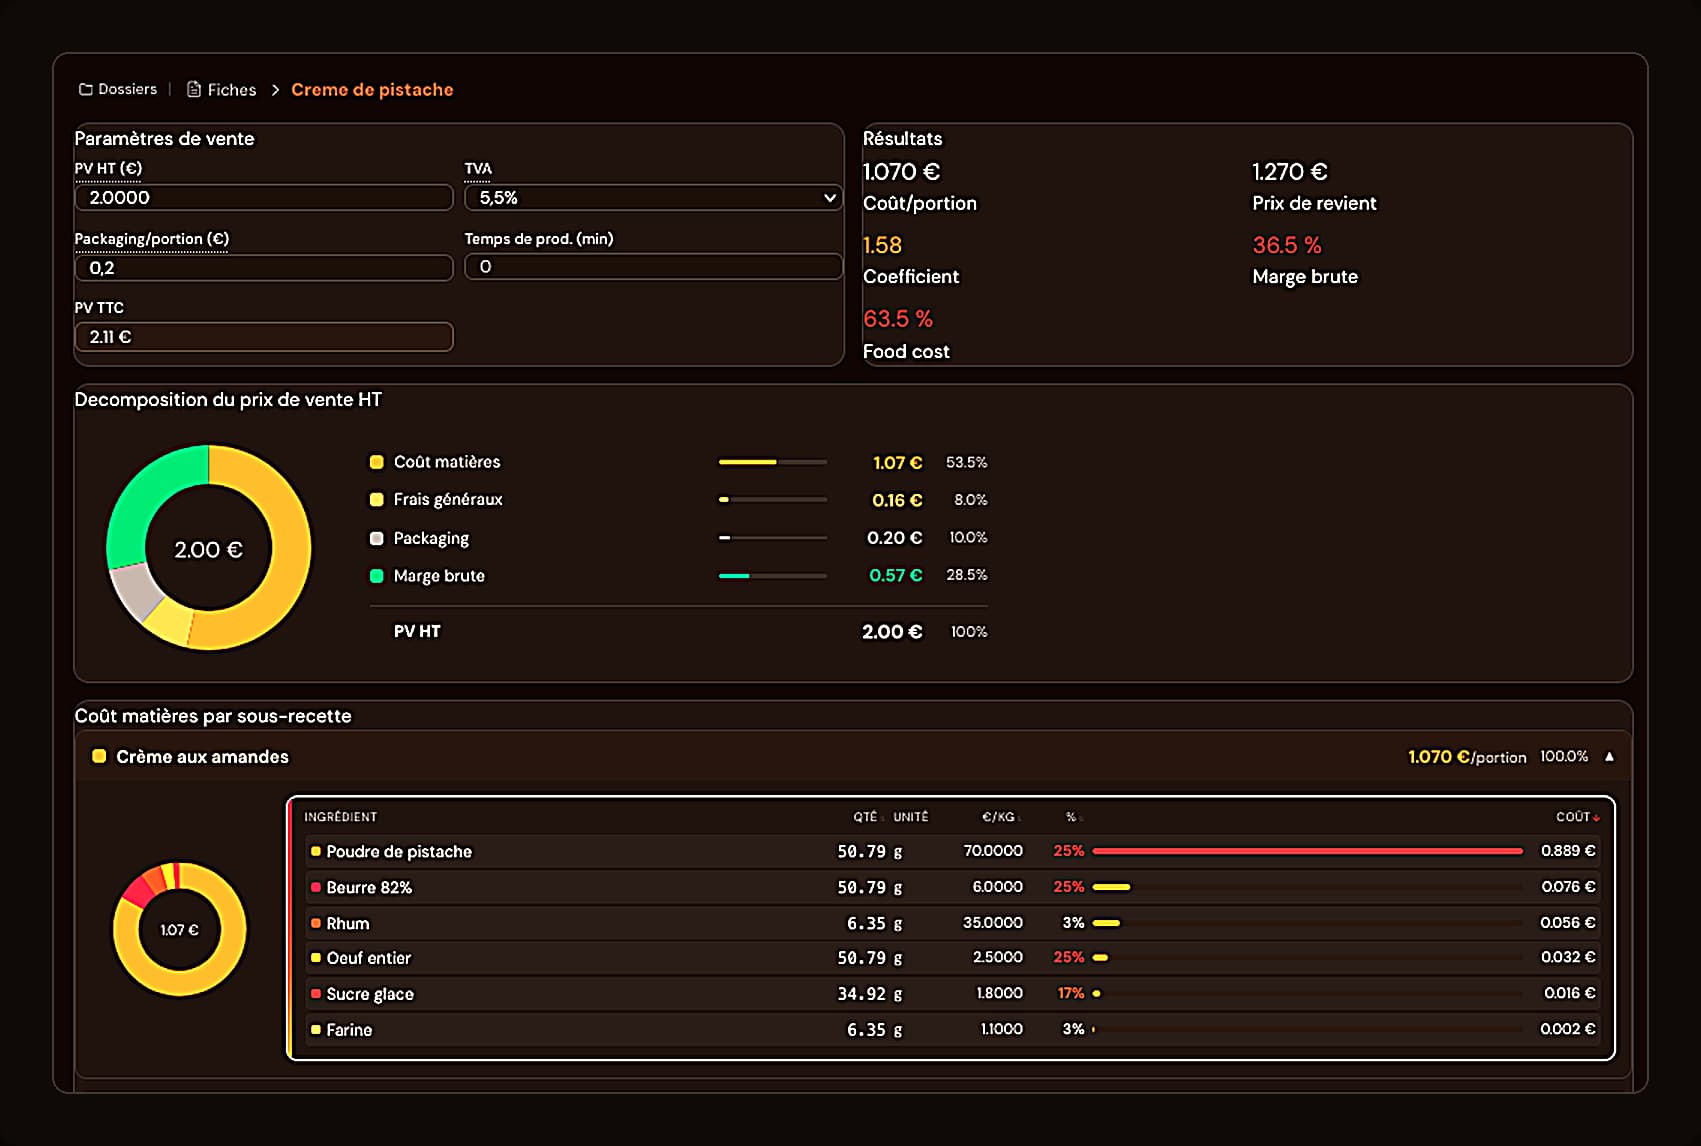Open the Fiches breadcrumb link
The image size is (1701, 1146).
click(x=232, y=90)
